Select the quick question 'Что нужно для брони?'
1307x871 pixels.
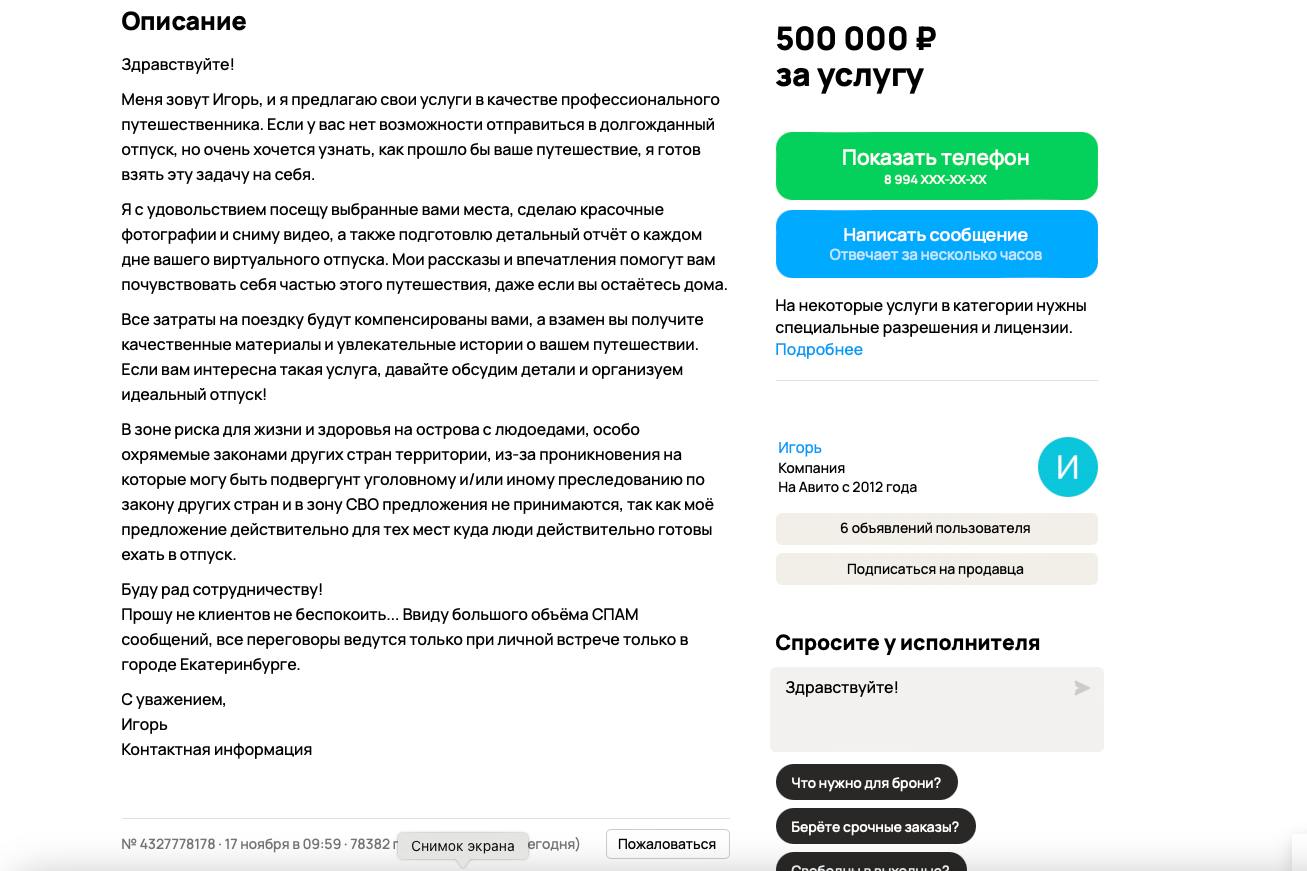pyautogui.click(x=866, y=781)
